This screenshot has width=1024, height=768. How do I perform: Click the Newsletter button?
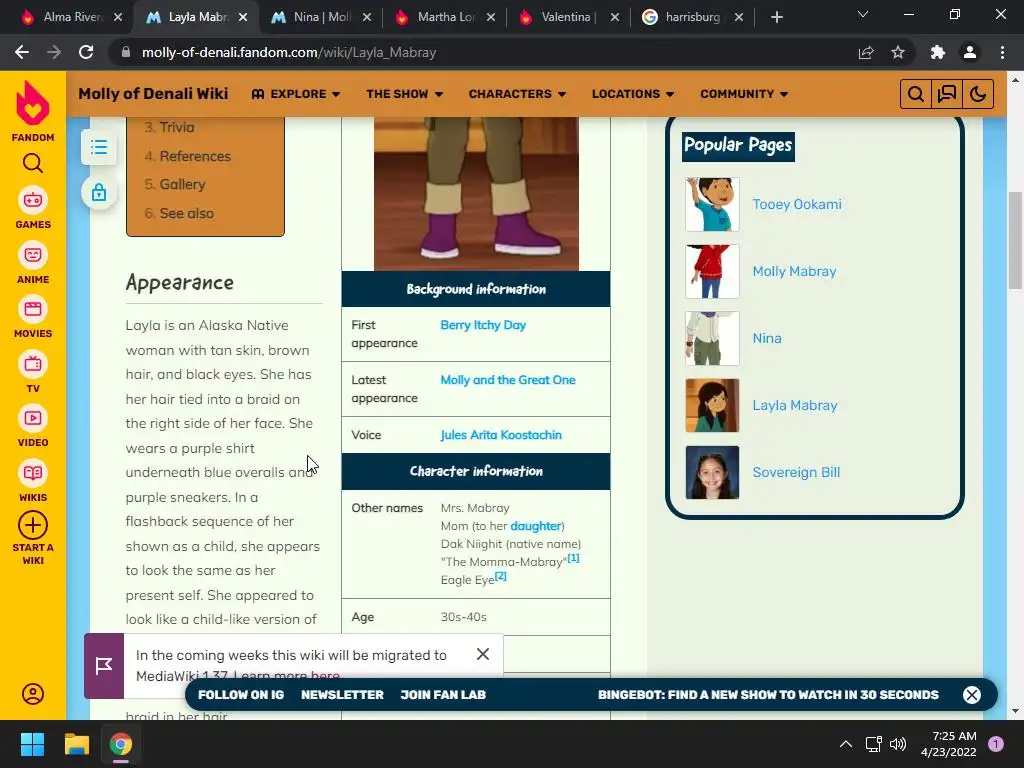342,695
